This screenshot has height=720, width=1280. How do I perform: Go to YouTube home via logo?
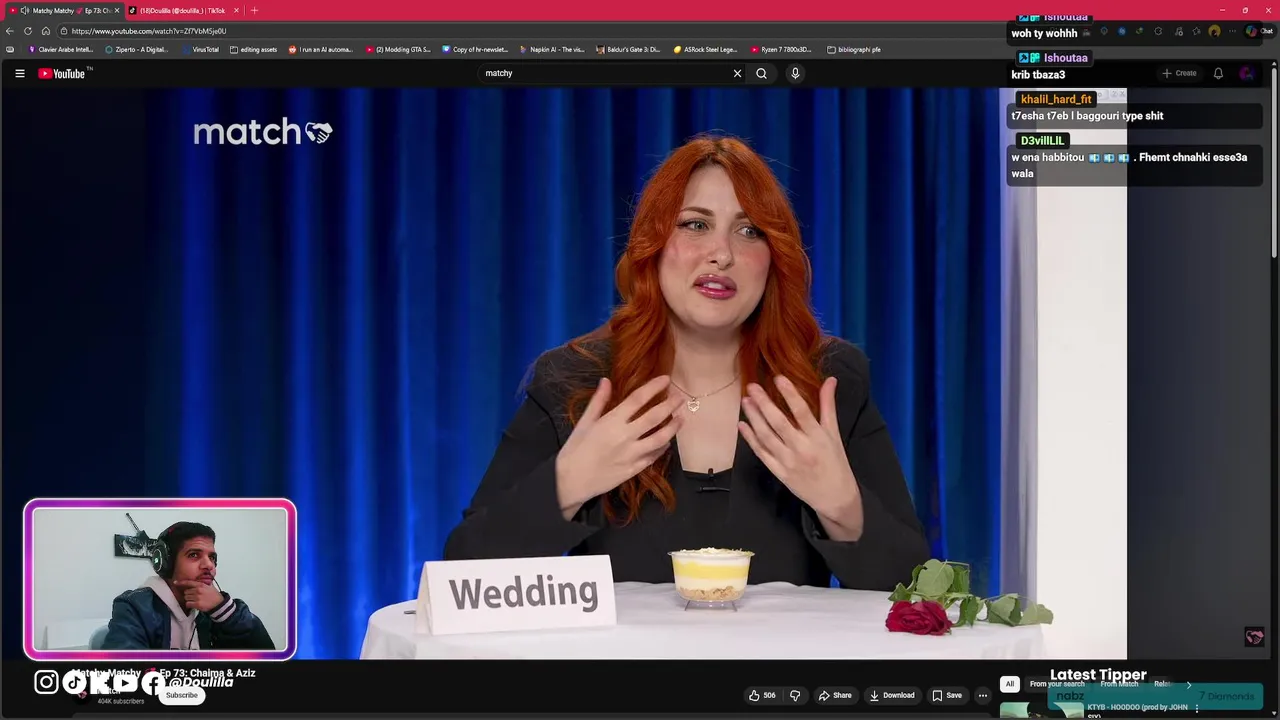coord(62,73)
